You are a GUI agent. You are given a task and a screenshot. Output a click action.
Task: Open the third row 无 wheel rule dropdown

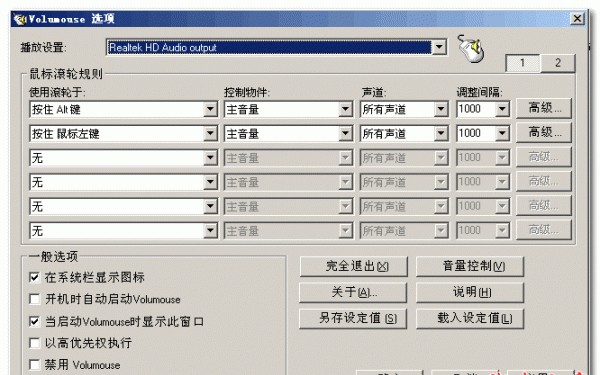[x=210, y=158]
